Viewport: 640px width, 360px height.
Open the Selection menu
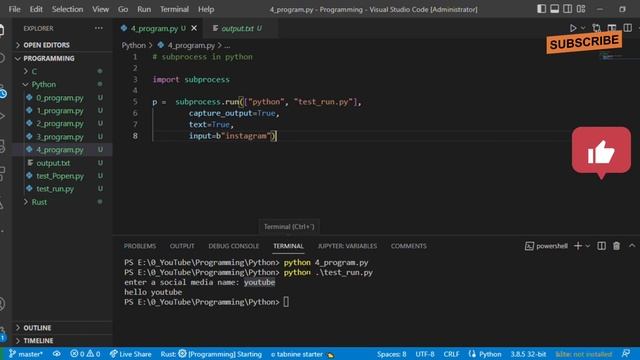(x=67, y=9)
